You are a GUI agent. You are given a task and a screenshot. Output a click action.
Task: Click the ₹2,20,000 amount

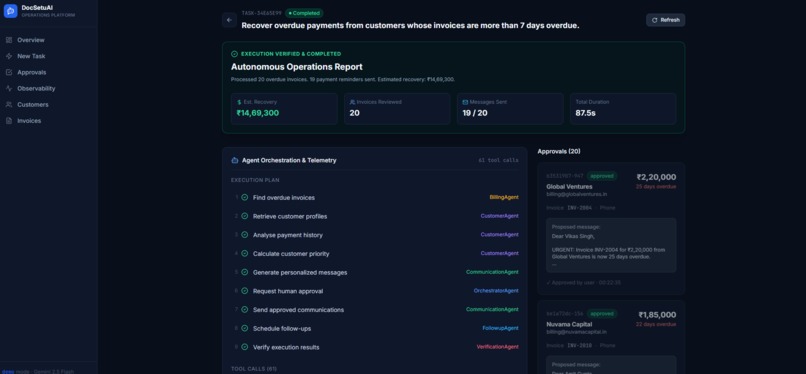[x=656, y=177]
